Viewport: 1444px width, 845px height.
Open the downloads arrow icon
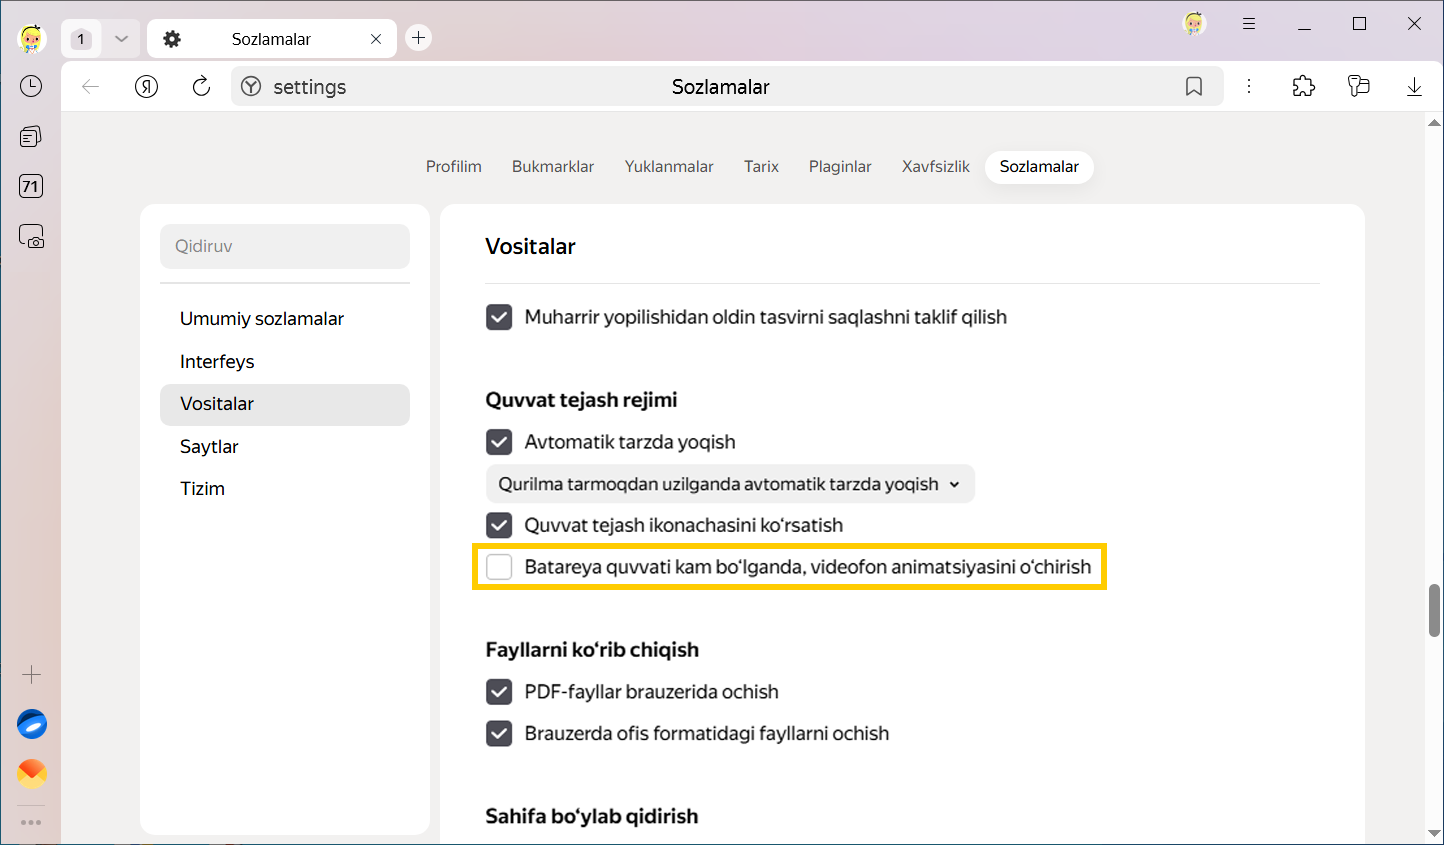(1414, 87)
